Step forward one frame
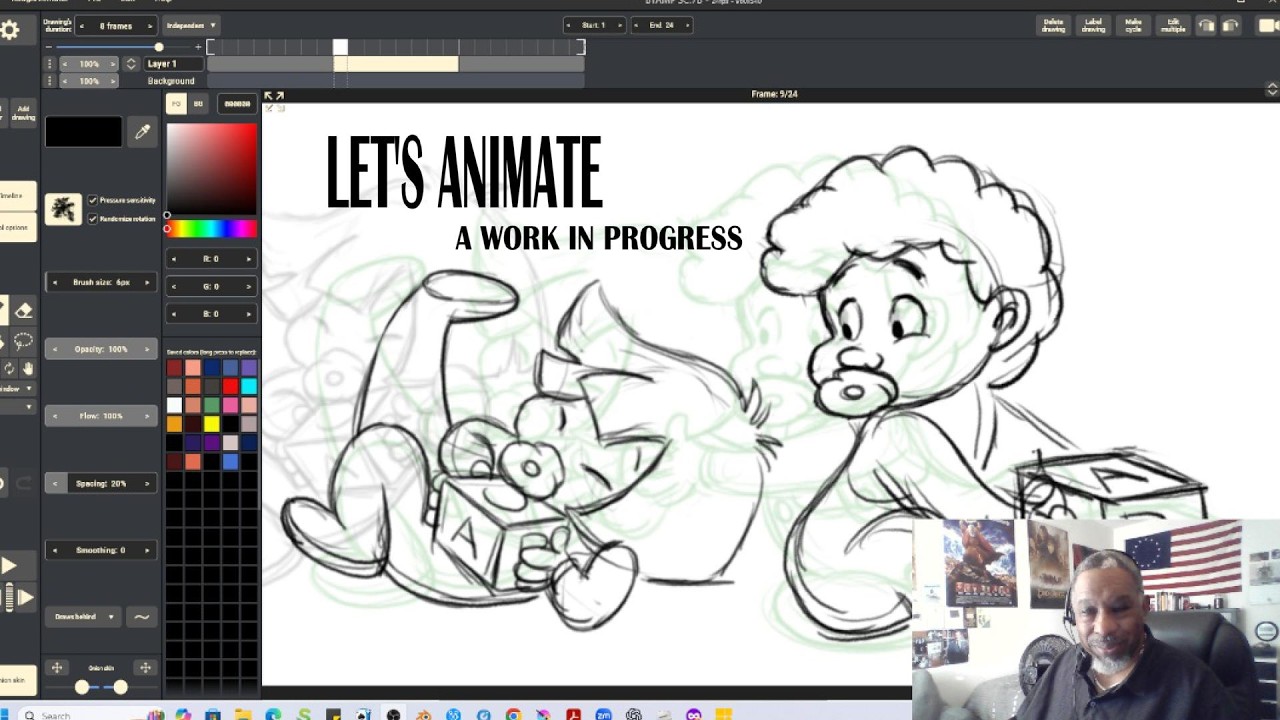 coord(26,598)
